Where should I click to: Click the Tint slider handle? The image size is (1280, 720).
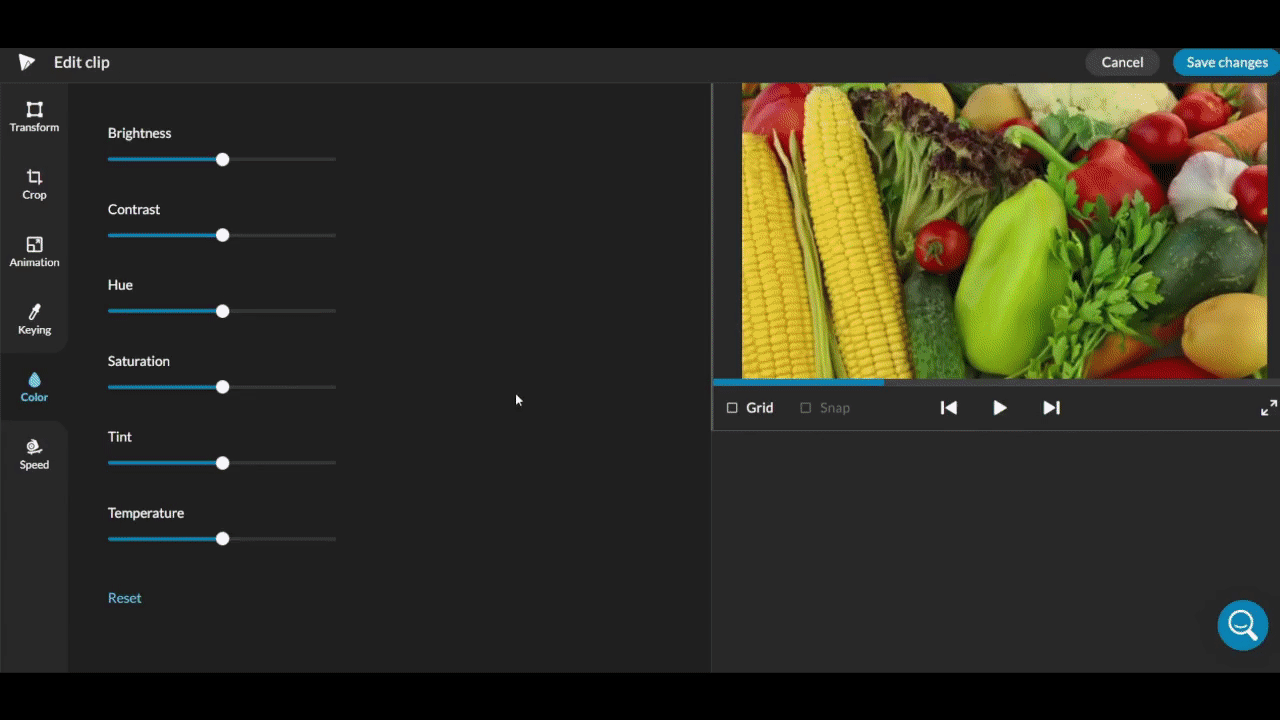point(222,463)
